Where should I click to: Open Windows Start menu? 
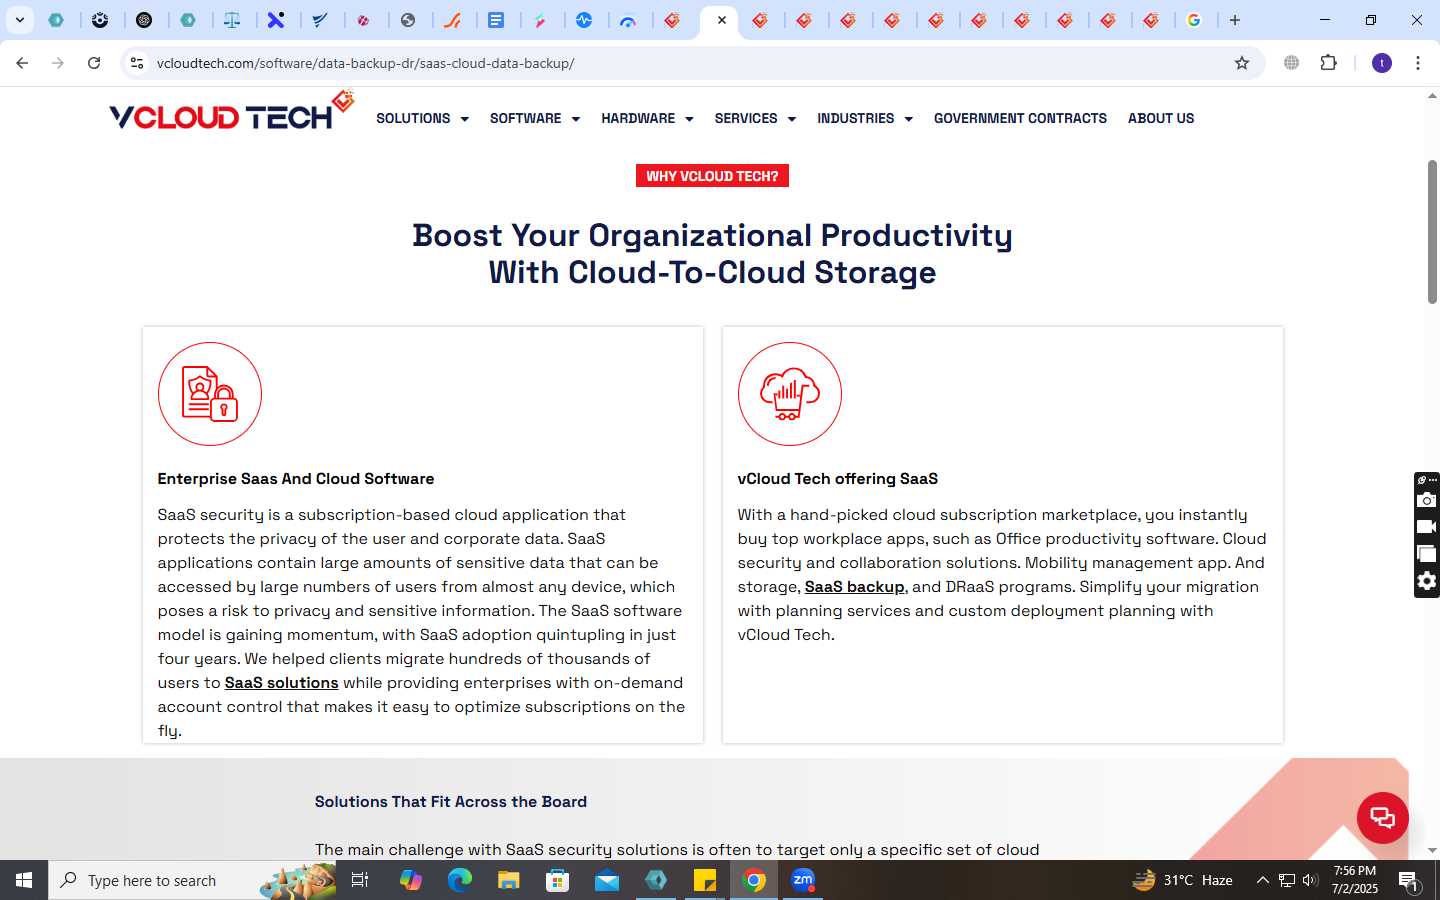click(24, 880)
